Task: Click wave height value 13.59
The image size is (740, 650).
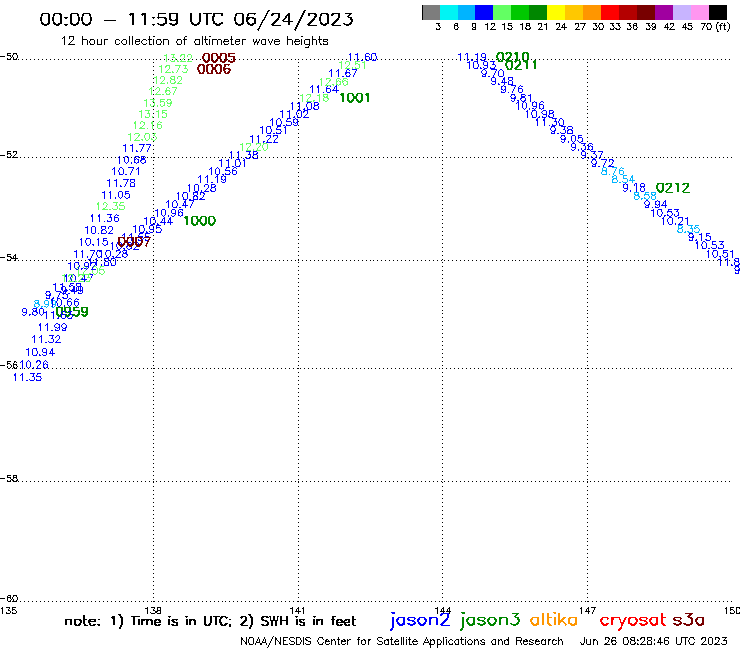Action: [158, 103]
